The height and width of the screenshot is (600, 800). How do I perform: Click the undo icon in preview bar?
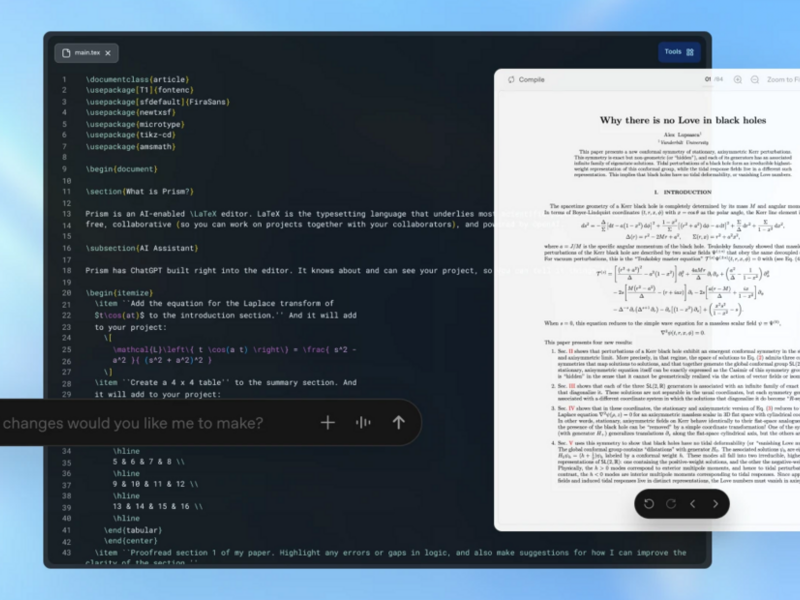[649, 504]
